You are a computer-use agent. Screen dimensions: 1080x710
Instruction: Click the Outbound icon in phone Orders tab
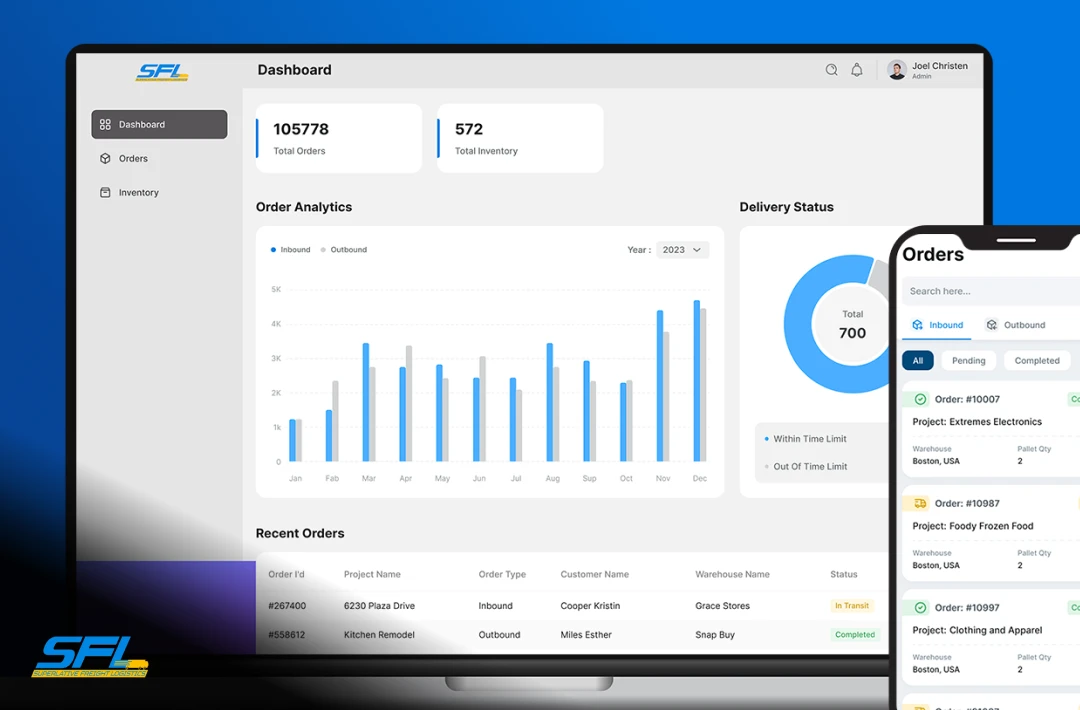tap(991, 325)
